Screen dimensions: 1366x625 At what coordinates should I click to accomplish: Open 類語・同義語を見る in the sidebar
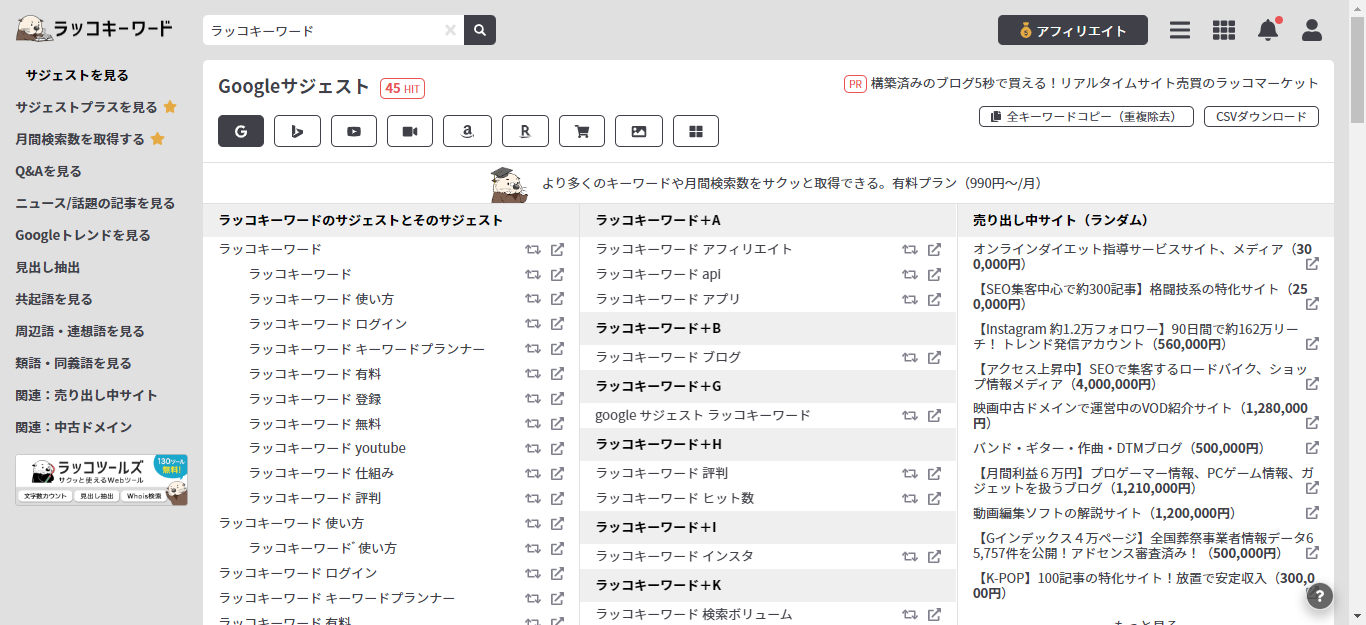73,363
